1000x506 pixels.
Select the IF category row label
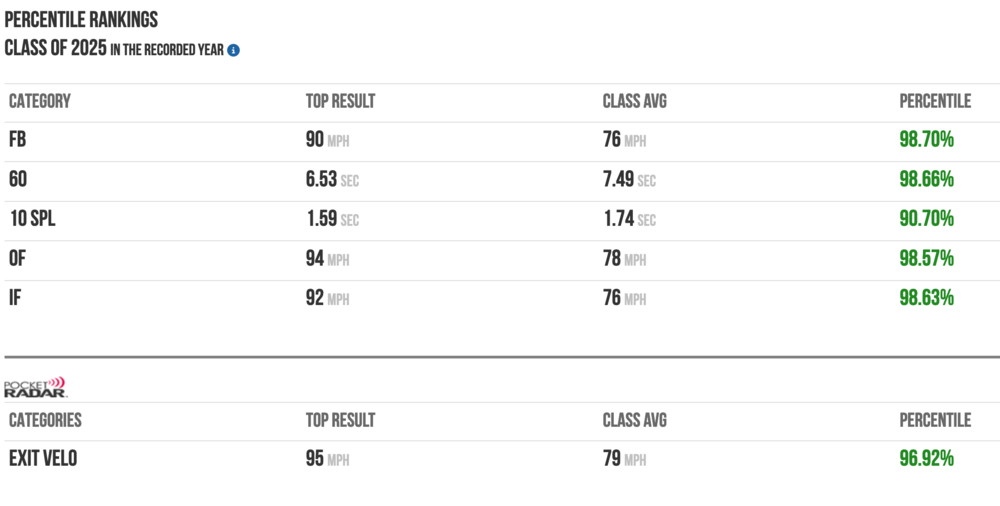[x=16, y=298]
